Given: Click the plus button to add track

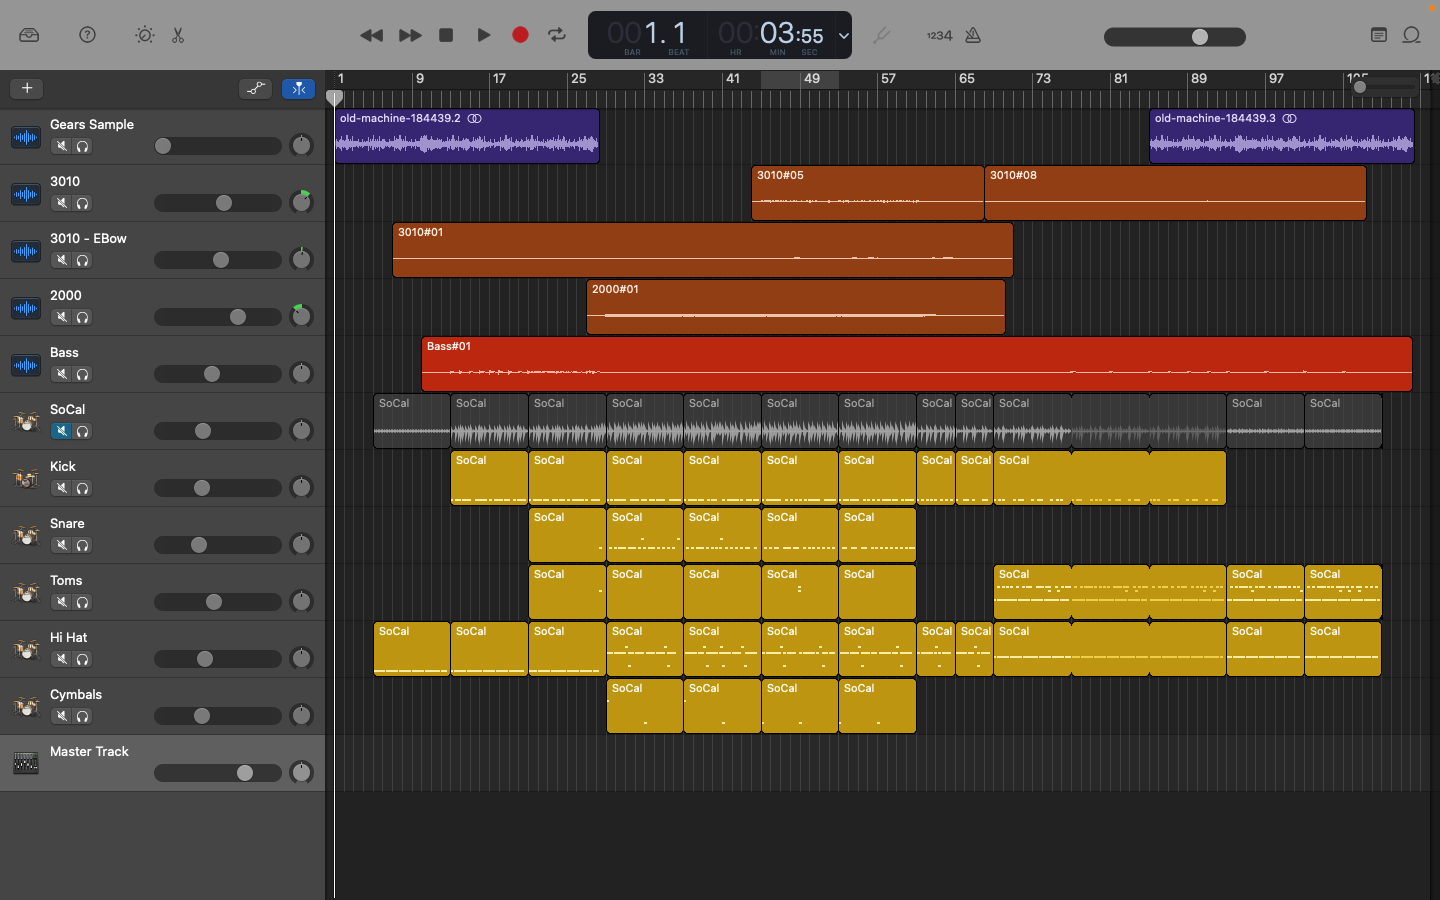Looking at the screenshot, I should [x=27, y=88].
